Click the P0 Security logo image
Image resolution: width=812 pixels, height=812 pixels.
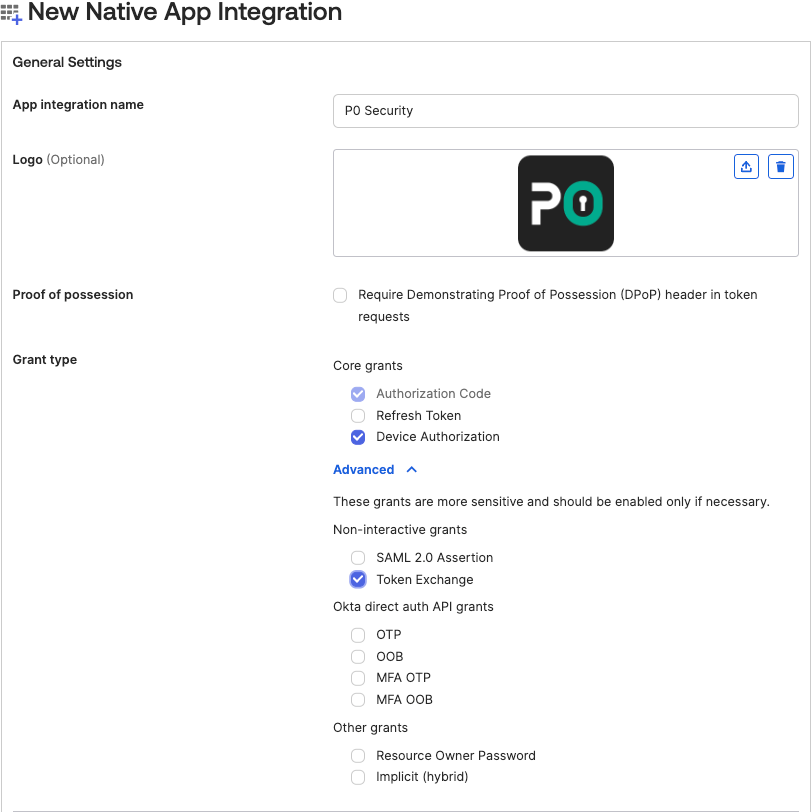click(565, 203)
